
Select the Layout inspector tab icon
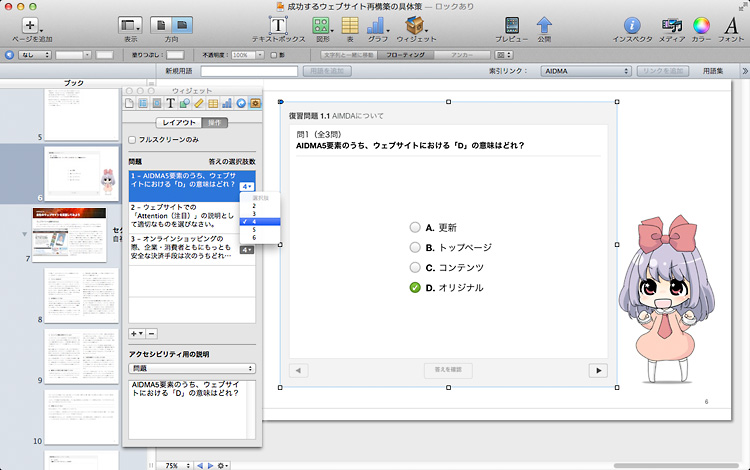(143, 103)
